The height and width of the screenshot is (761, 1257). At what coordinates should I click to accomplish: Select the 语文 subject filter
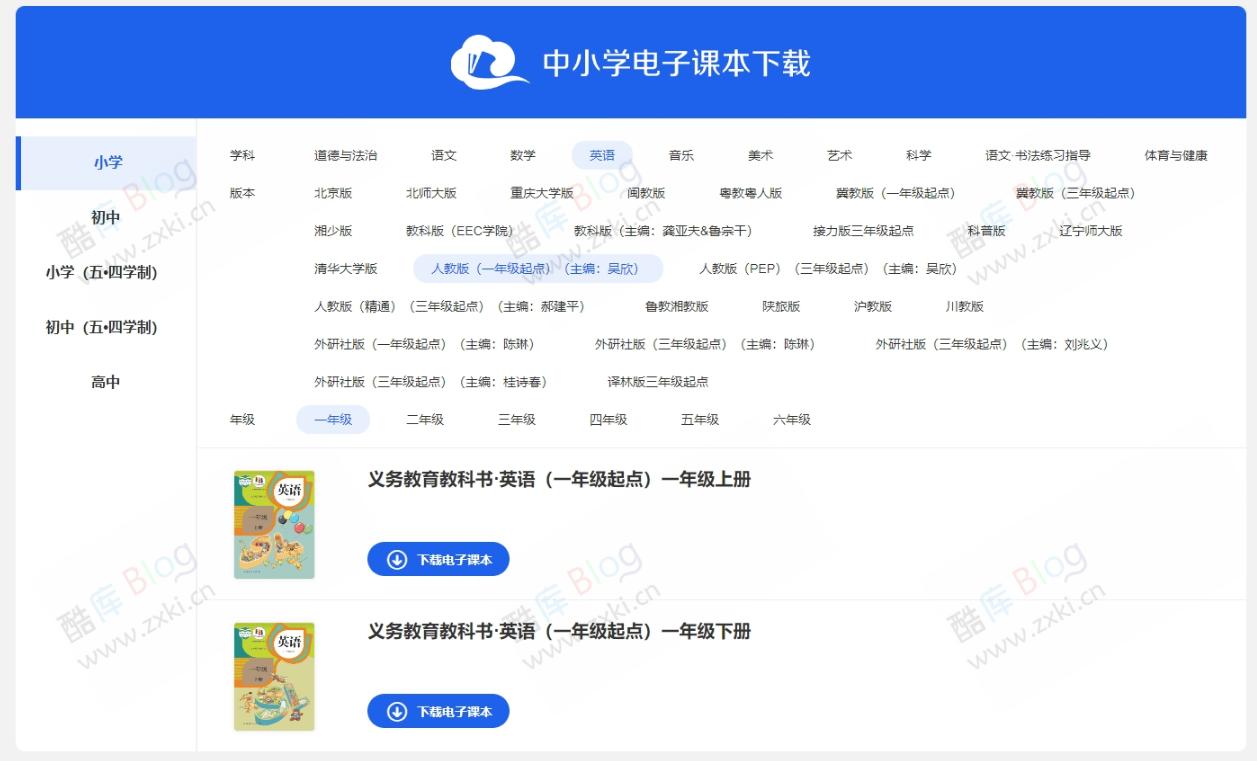[x=444, y=156]
